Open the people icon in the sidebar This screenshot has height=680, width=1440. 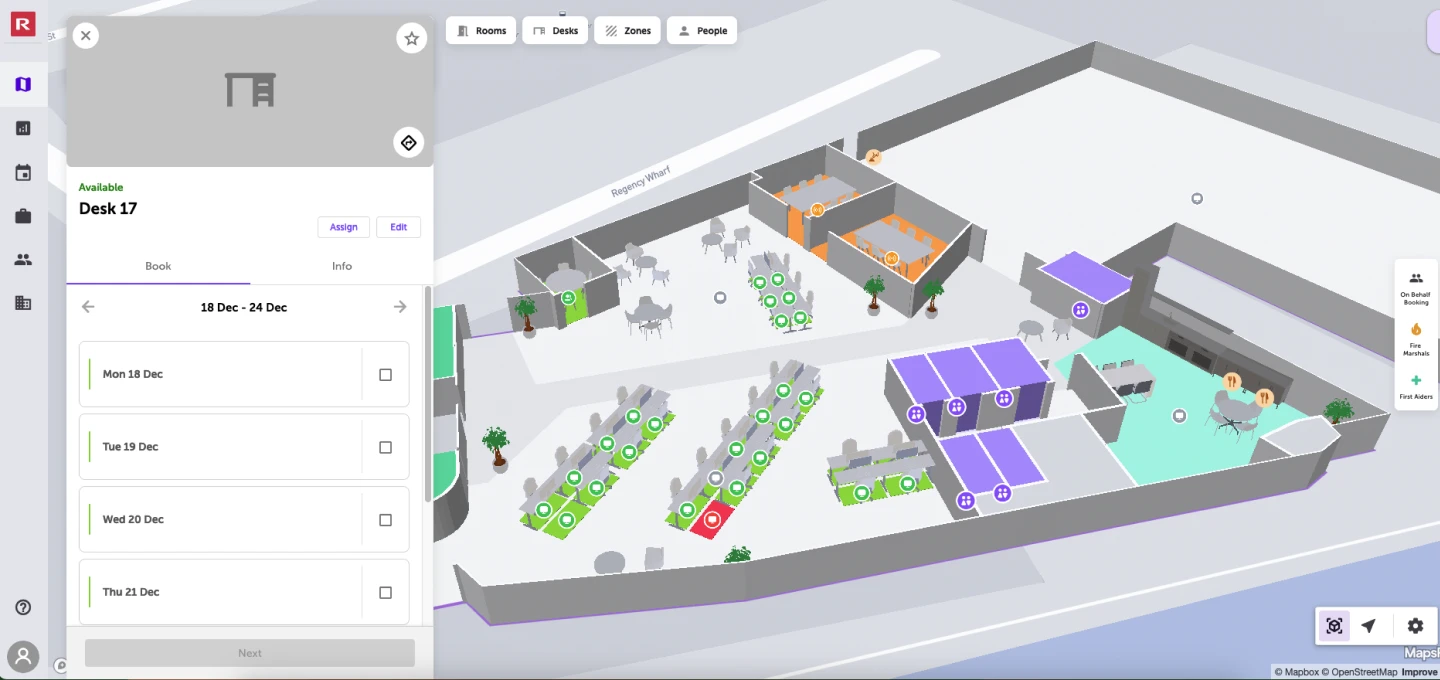click(x=23, y=259)
